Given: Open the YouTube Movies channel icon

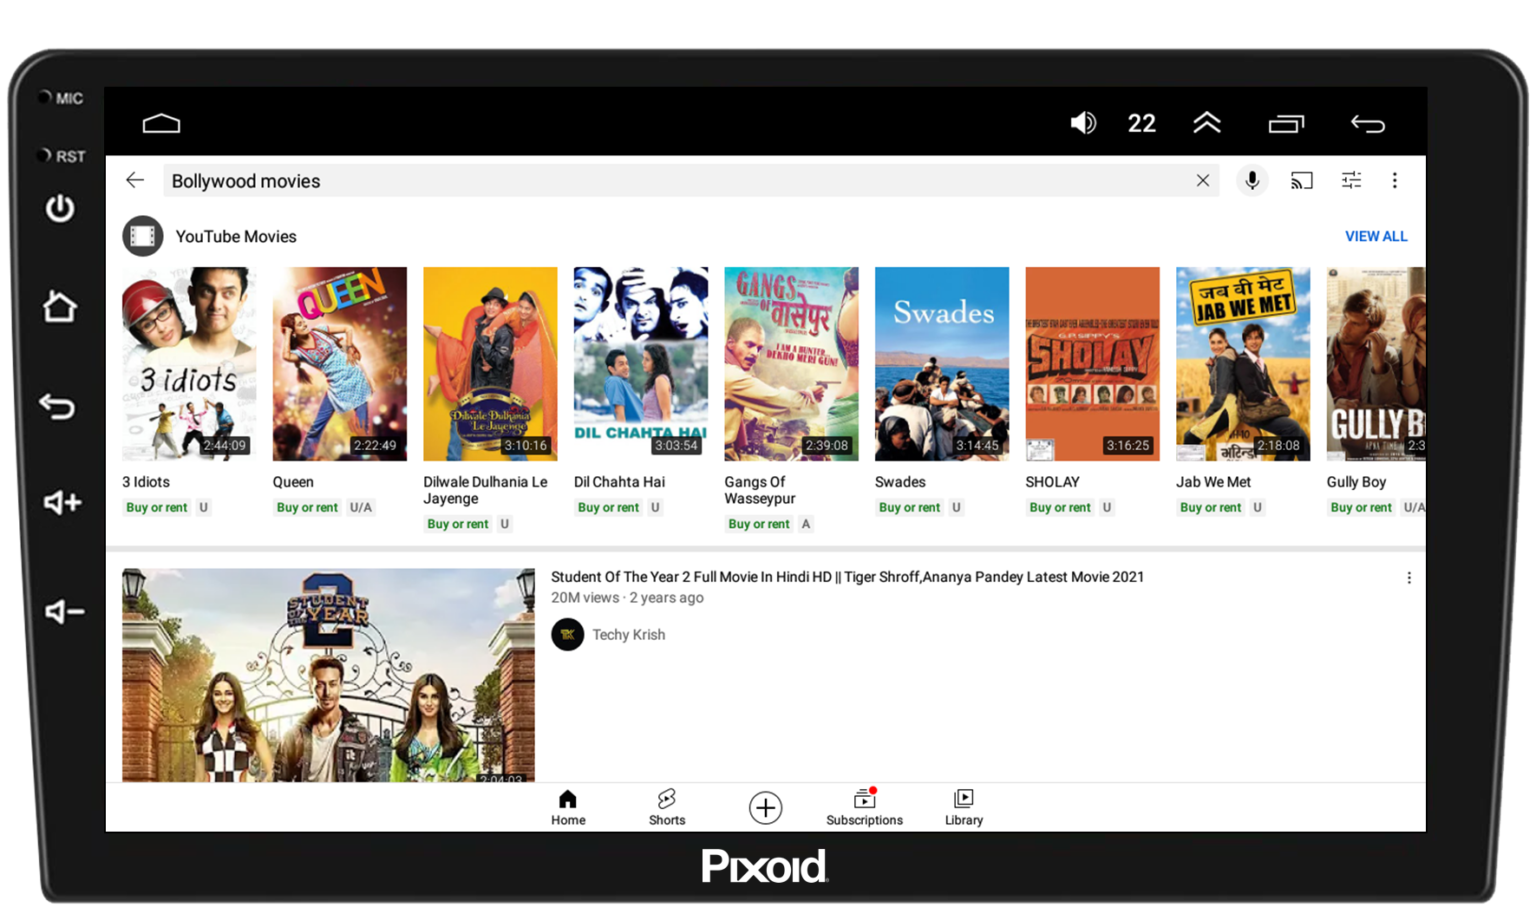Looking at the screenshot, I should (143, 236).
